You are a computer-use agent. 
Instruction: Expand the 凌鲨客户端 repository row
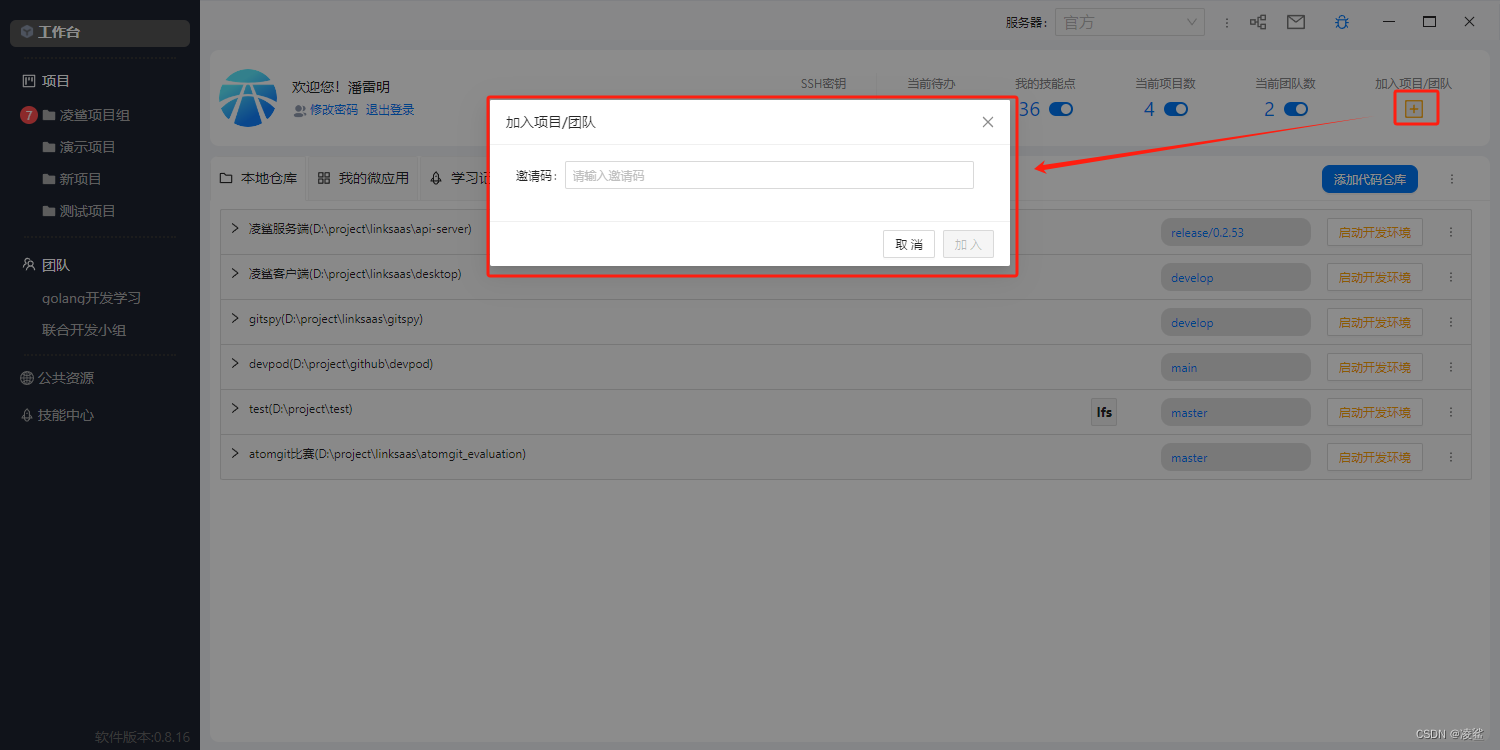click(235, 274)
